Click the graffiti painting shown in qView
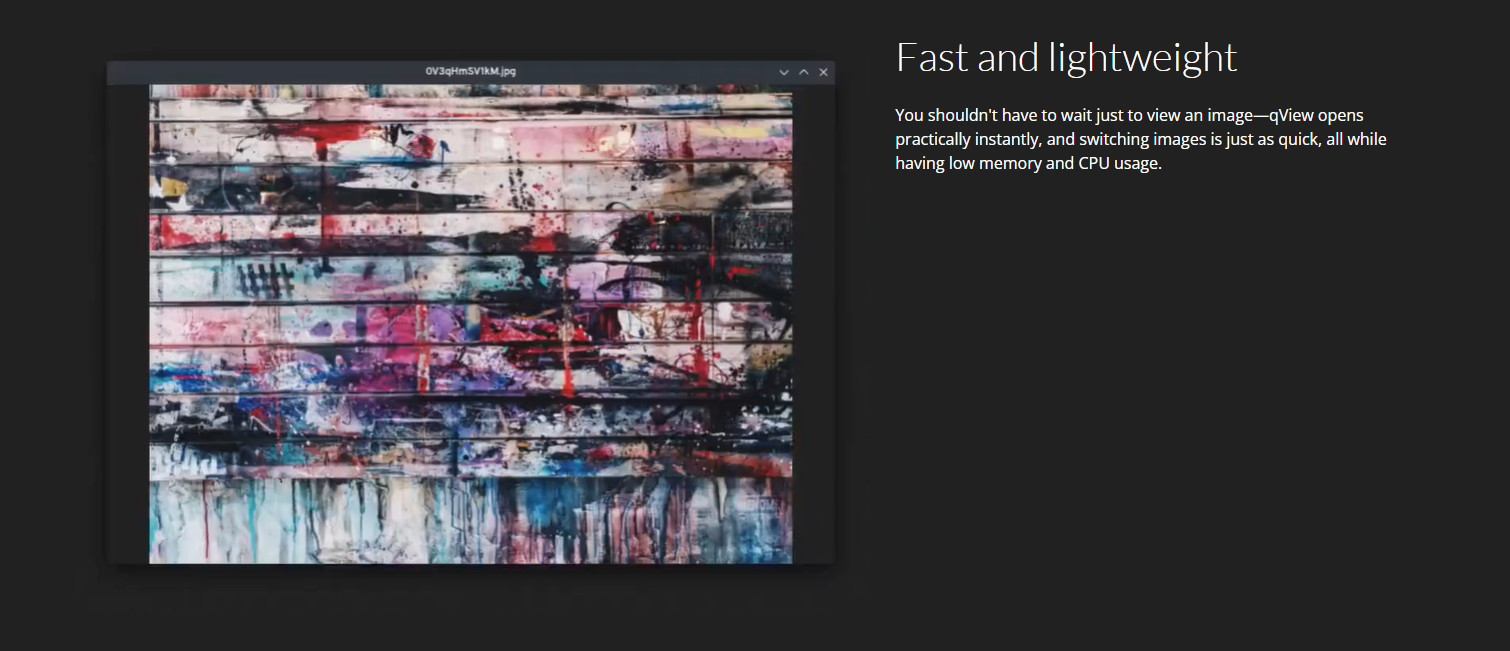The width and height of the screenshot is (1510, 651). (x=471, y=324)
